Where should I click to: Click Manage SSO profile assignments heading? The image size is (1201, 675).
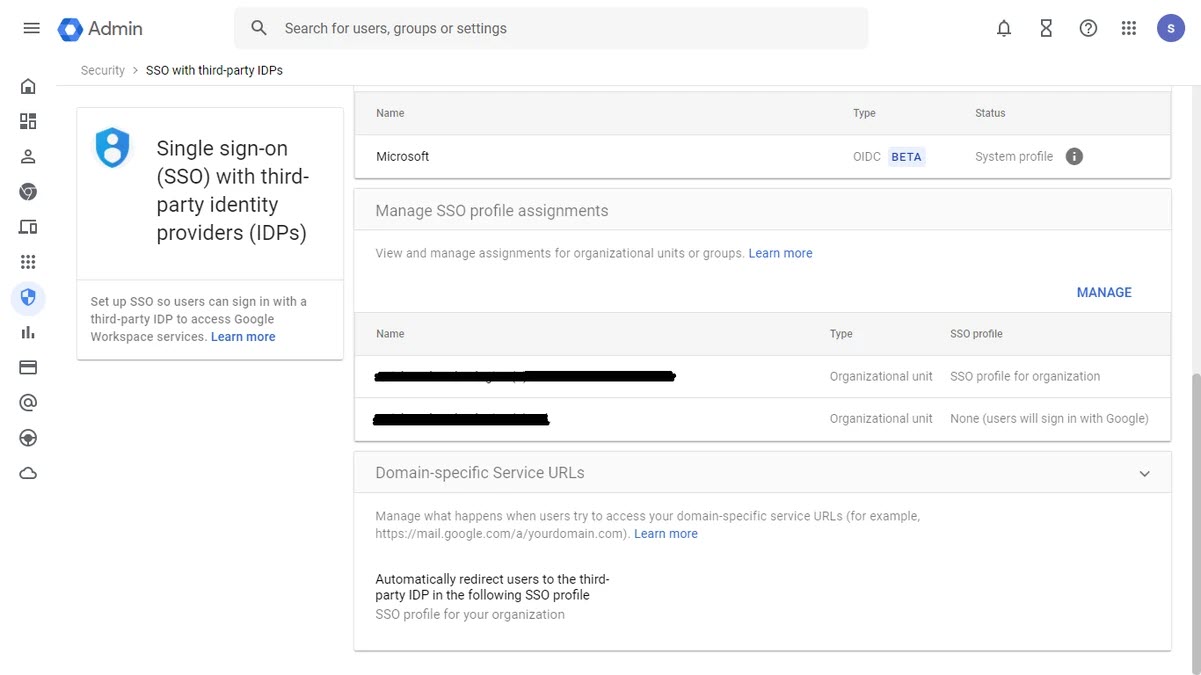pos(492,211)
